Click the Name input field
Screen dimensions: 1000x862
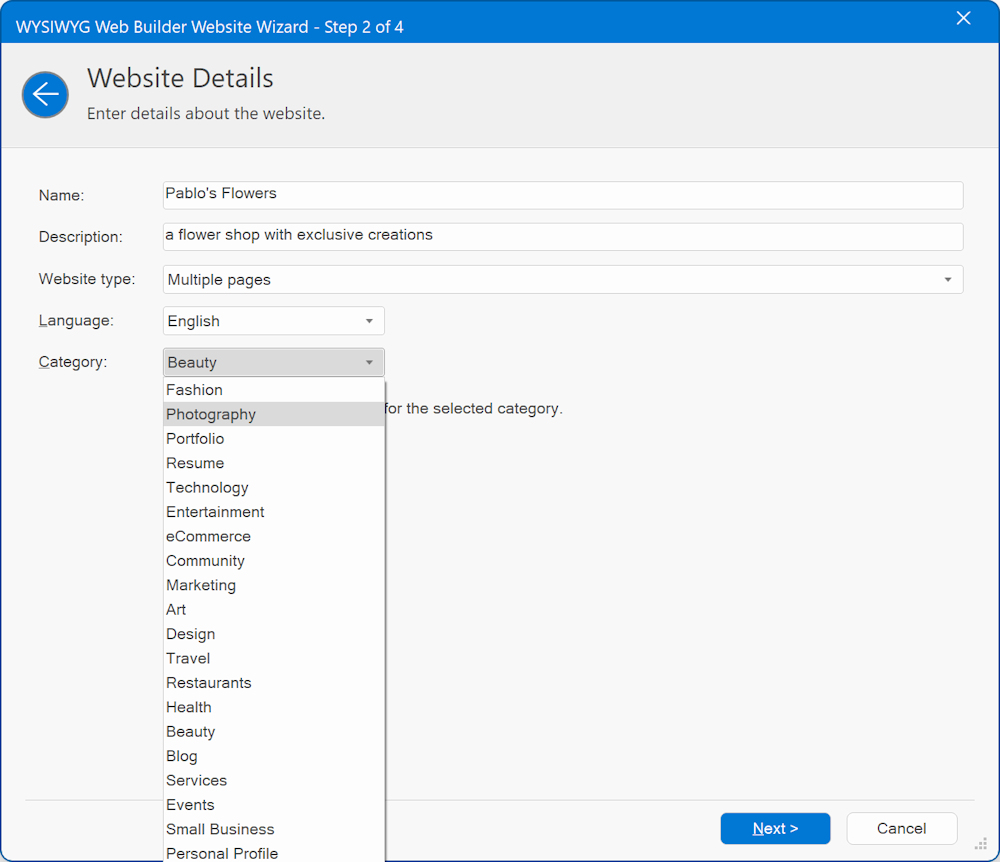(x=562, y=194)
